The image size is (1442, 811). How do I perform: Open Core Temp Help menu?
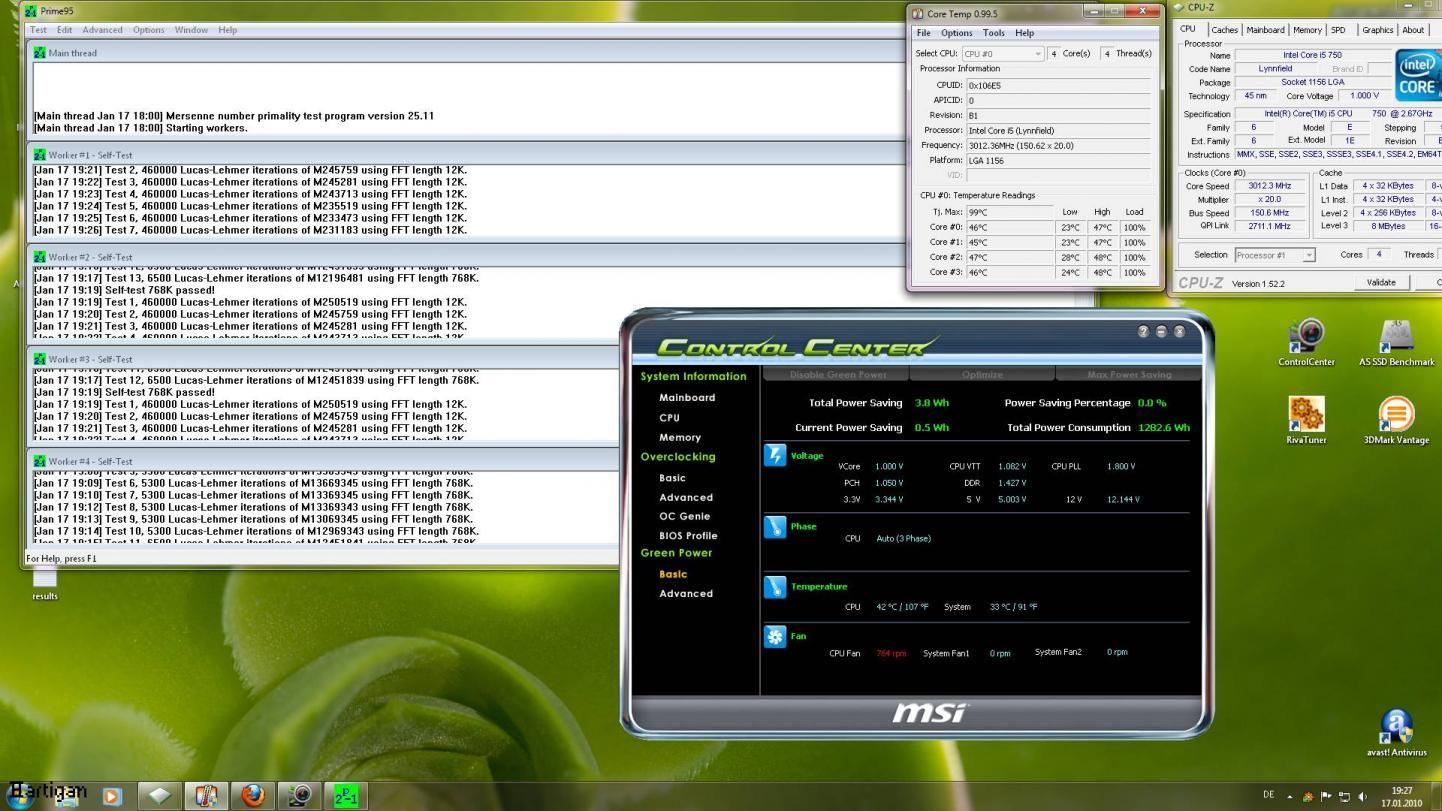[1024, 33]
